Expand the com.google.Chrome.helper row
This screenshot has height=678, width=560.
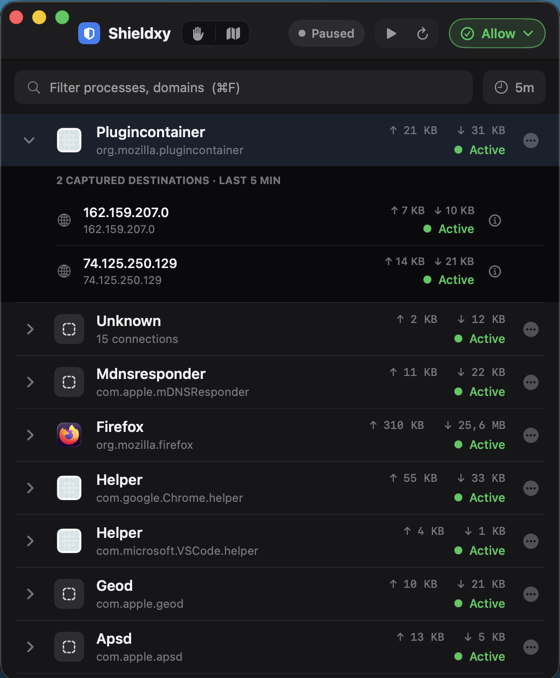(x=30, y=488)
